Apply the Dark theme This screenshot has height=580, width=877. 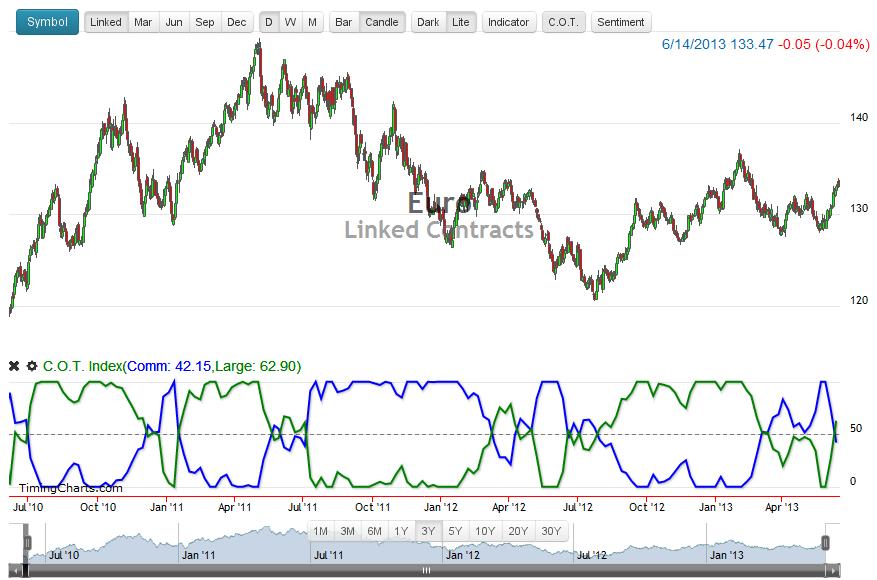click(x=428, y=22)
